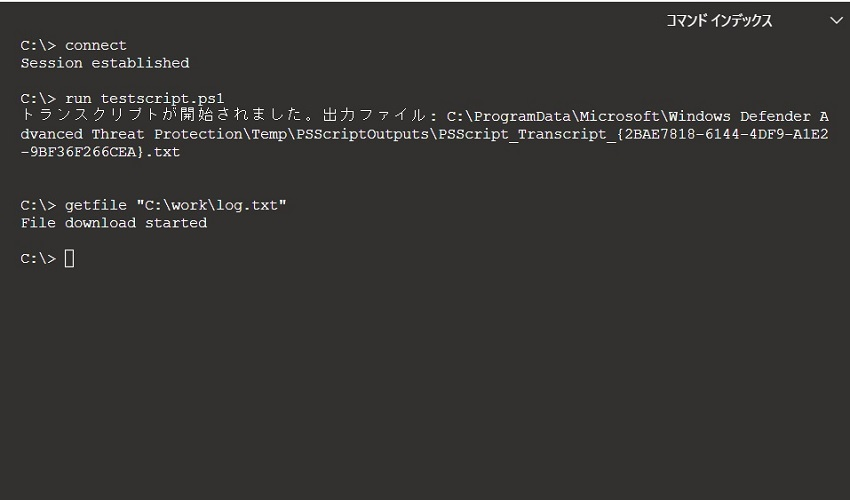Click the word "run" in the second command
Image resolution: width=850 pixels, height=500 pixels.
coord(78,98)
